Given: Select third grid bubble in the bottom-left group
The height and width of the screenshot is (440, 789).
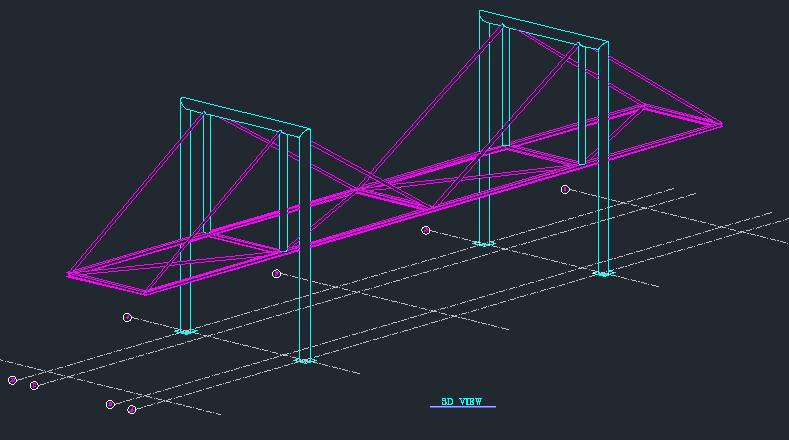Looking at the screenshot, I should click(x=110, y=404).
